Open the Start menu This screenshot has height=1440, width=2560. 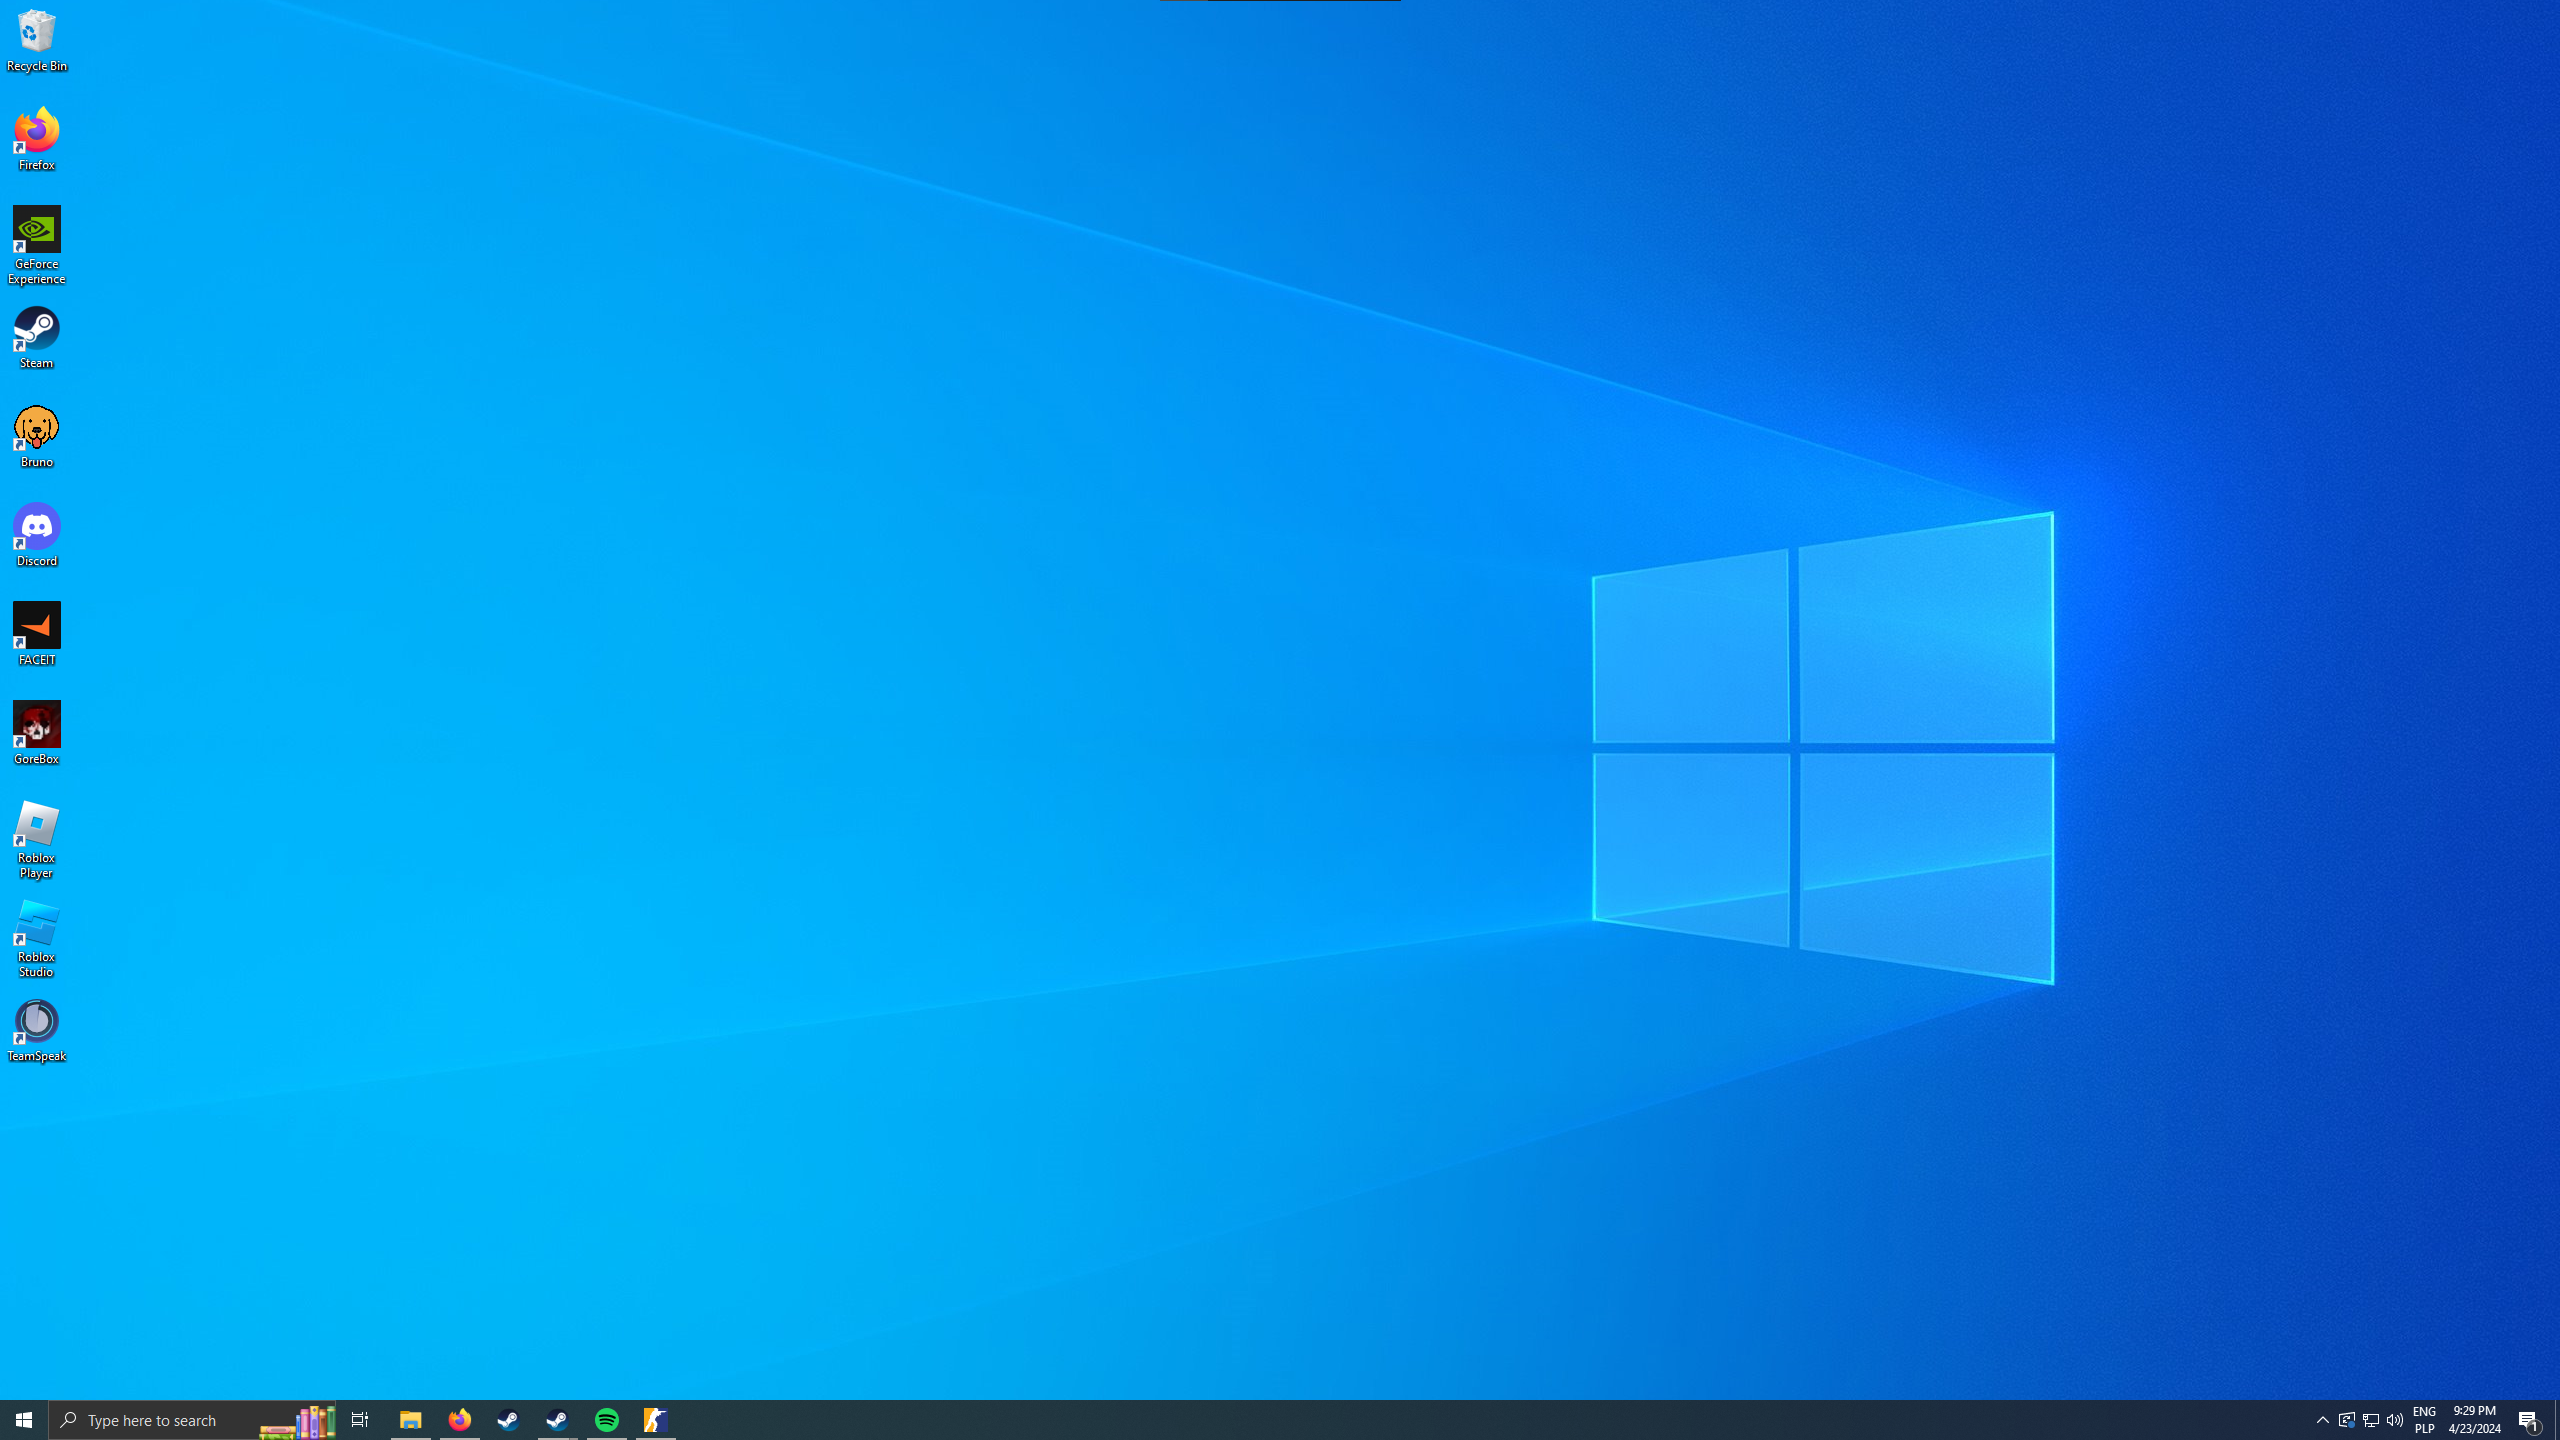[x=24, y=1420]
